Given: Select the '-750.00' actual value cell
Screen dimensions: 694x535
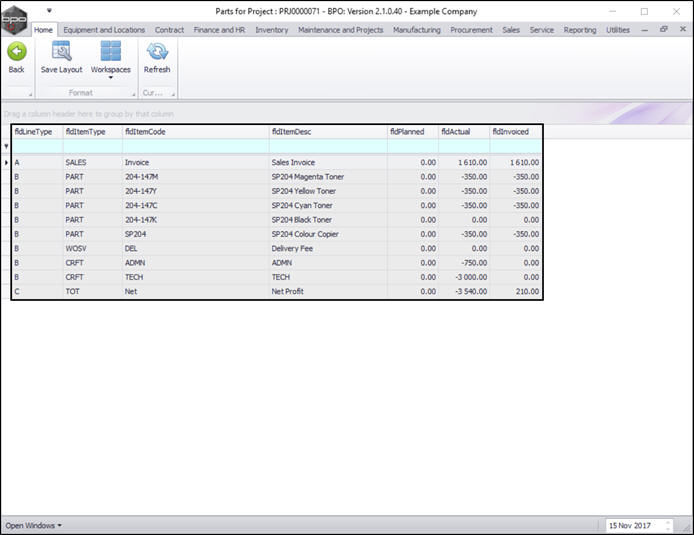Looking at the screenshot, I should point(464,263).
